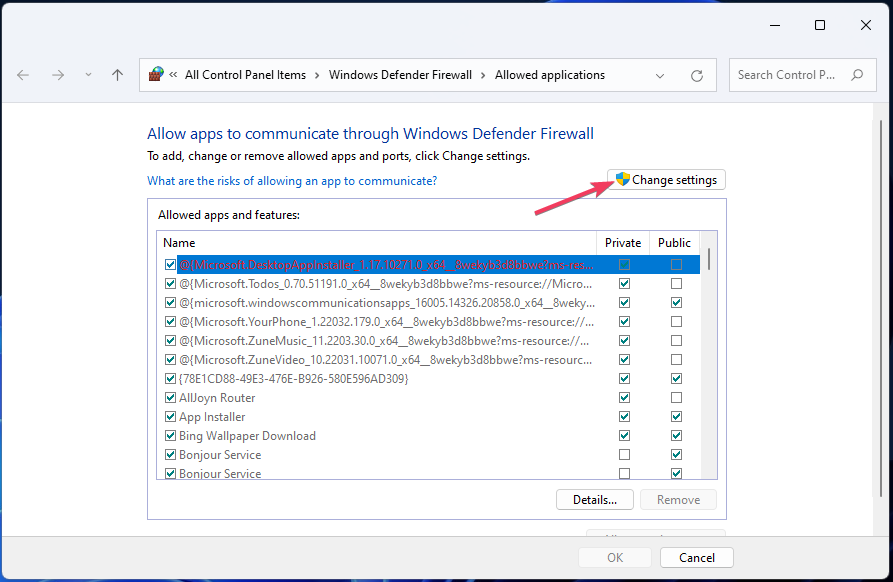Open Windows Defender Firewall breadcrumb
The width and height of the screenshot is (893, 582).
(400, 75)
